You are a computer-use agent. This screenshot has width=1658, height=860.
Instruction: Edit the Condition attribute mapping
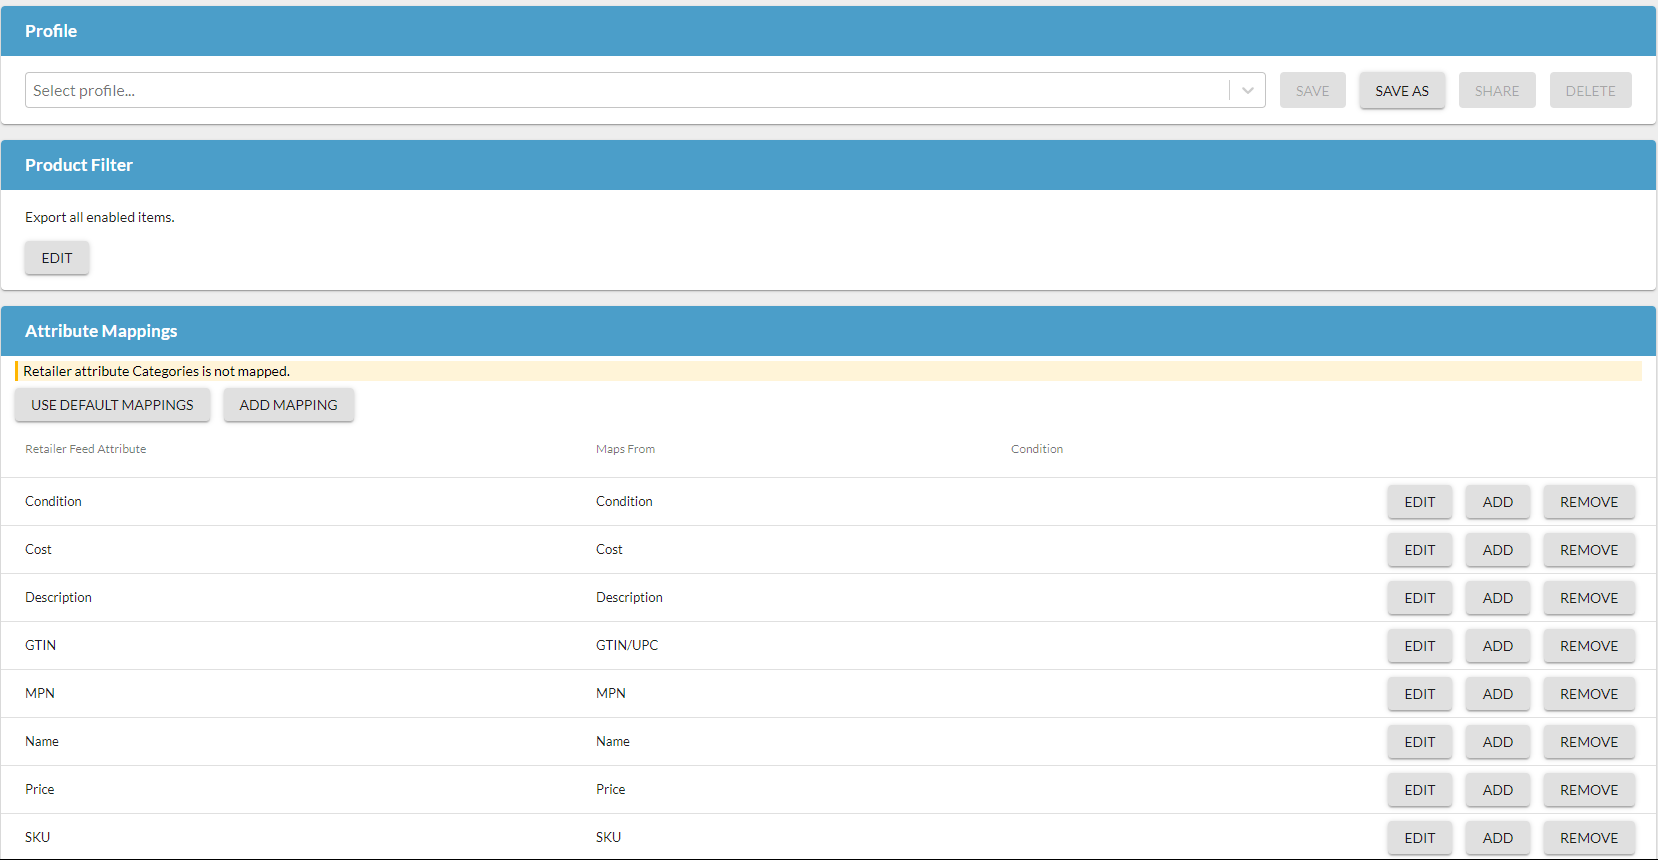1419,502
